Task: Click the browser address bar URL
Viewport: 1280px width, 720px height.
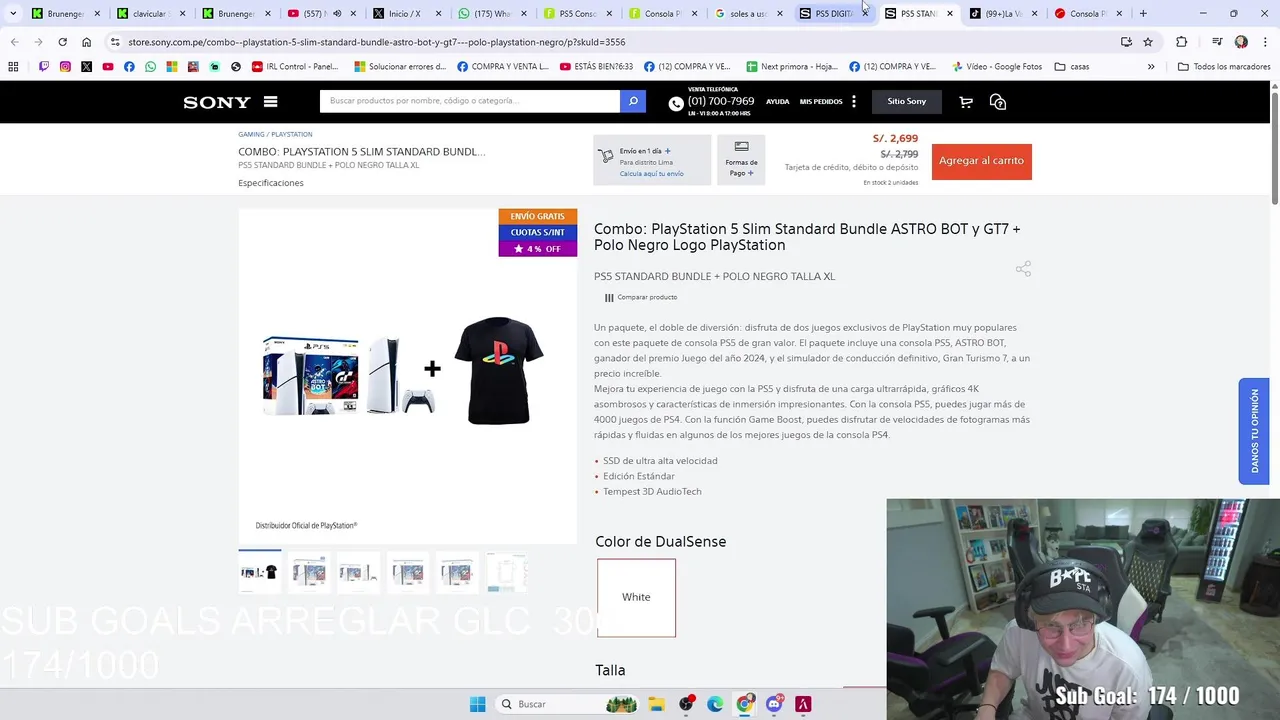Action: point(376,42)
